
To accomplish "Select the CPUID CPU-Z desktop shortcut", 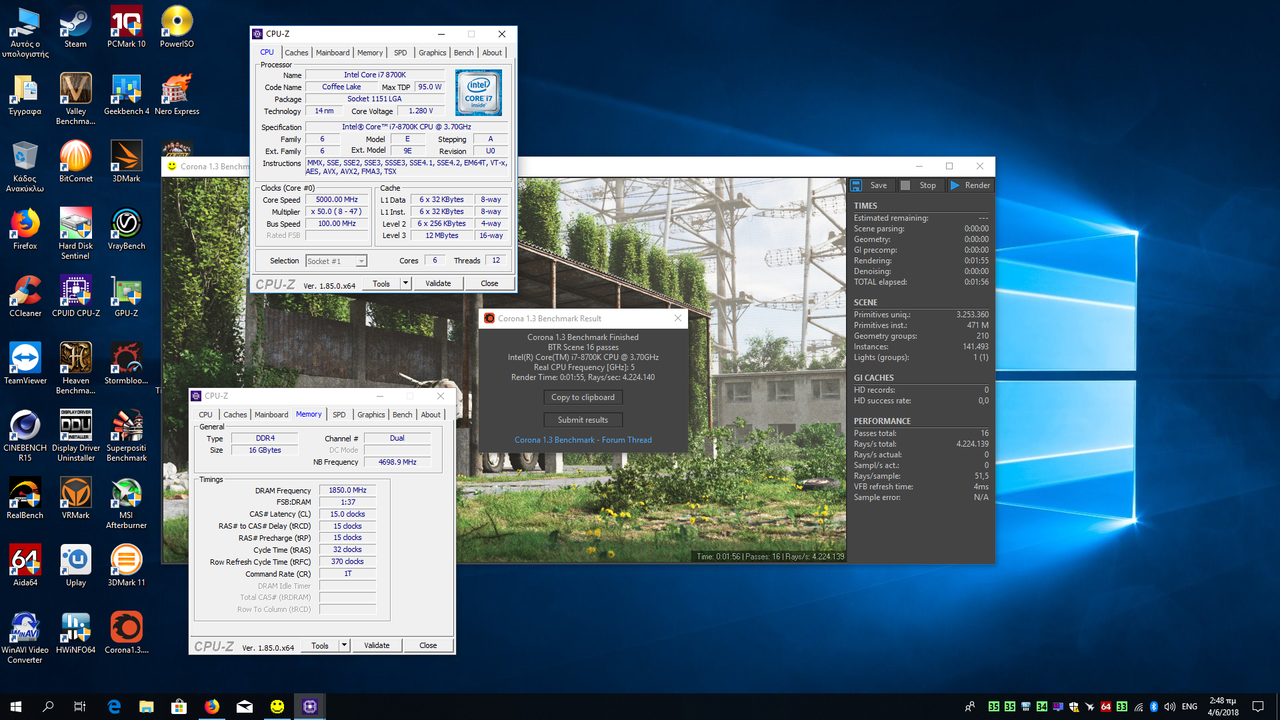I will [x=75, y=297].
